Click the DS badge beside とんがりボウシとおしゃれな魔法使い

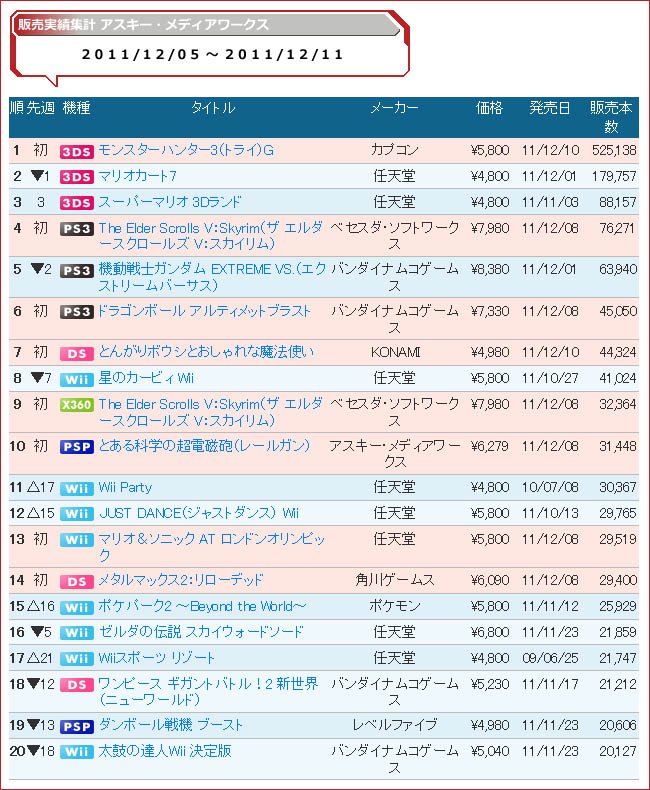click(77, 354)
